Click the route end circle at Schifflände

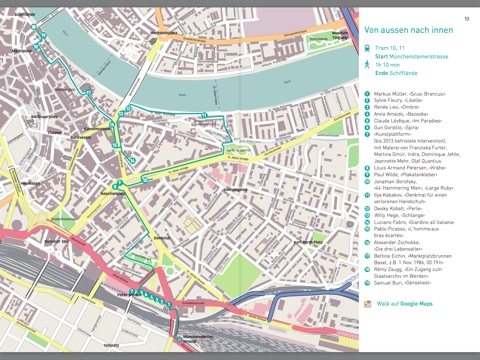[x=33, y=27]
